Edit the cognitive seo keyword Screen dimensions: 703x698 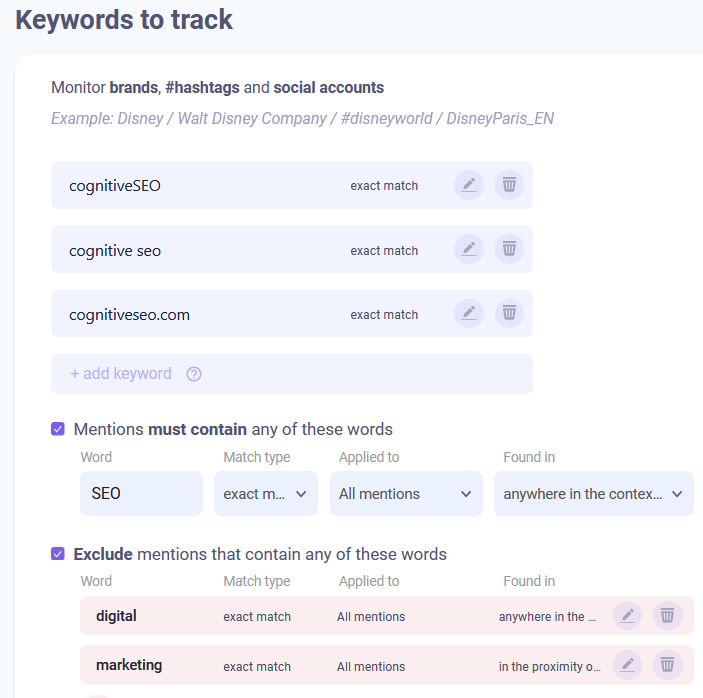coord(469,249)
